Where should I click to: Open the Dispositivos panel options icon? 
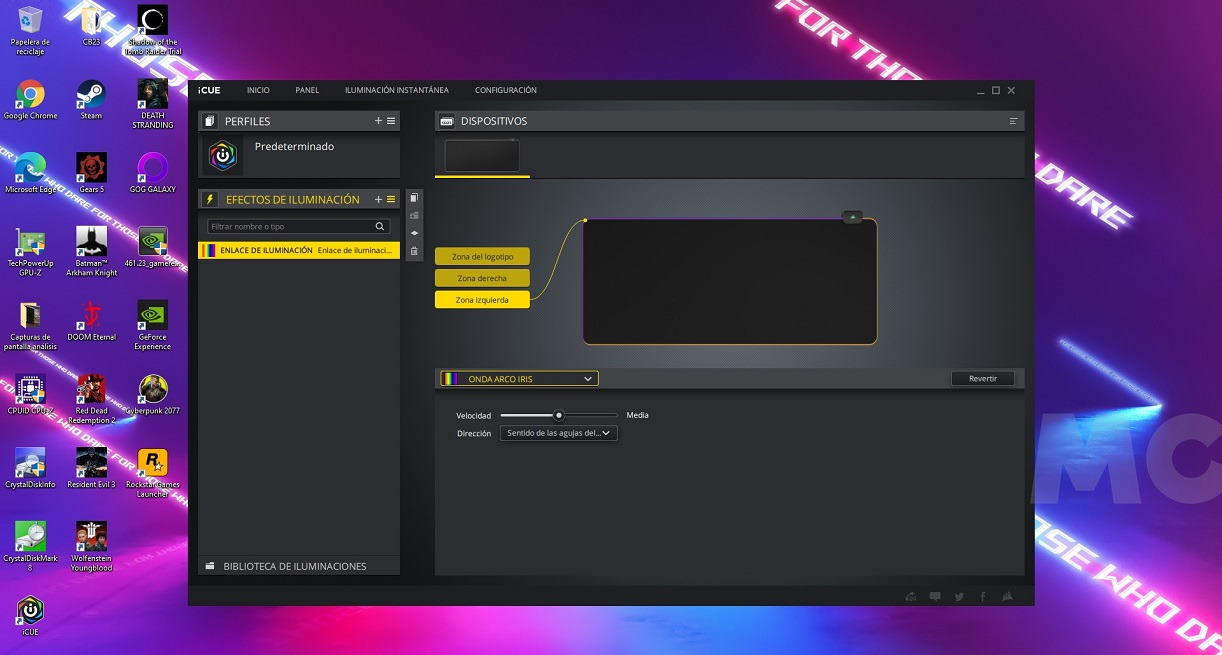point(1013,121)
